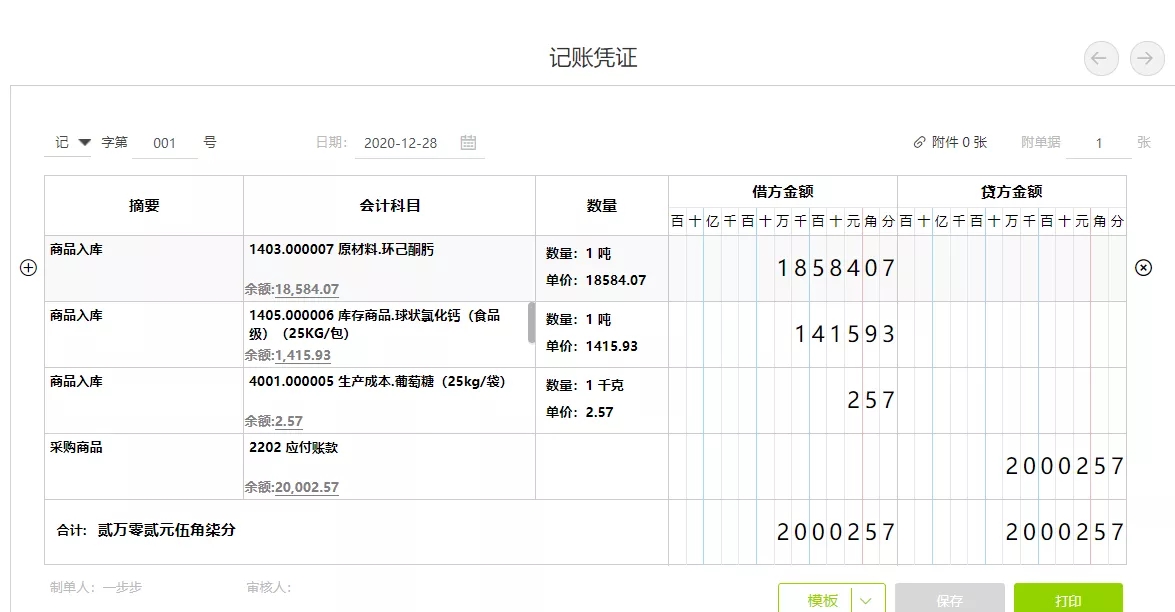Add a row with the plus icon
The width and height of the screenshot is (1175, 612).
point(28,267)
